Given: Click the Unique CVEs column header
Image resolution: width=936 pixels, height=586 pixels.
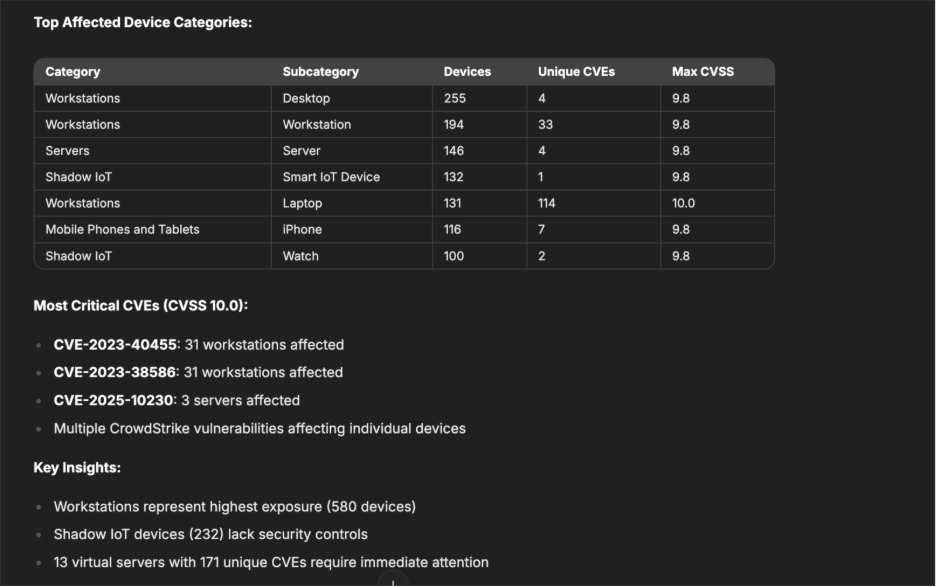Looking at the screenshot, I should pos(576,72).
